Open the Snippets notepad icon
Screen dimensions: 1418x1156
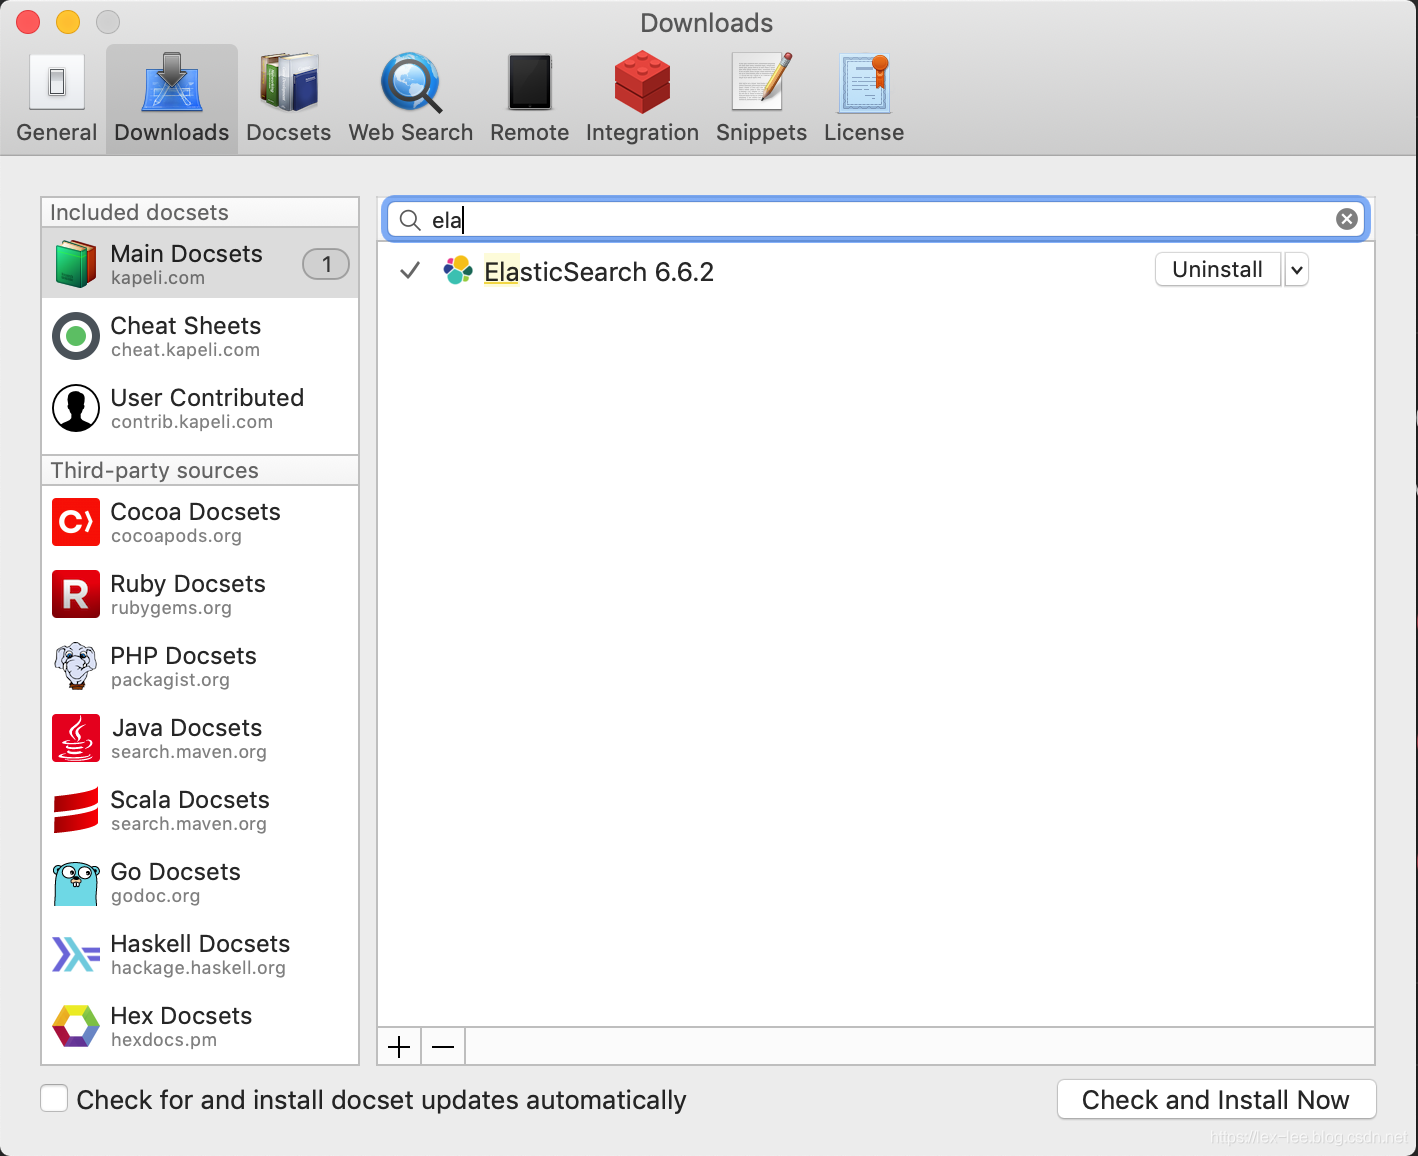tap(762, 82)
